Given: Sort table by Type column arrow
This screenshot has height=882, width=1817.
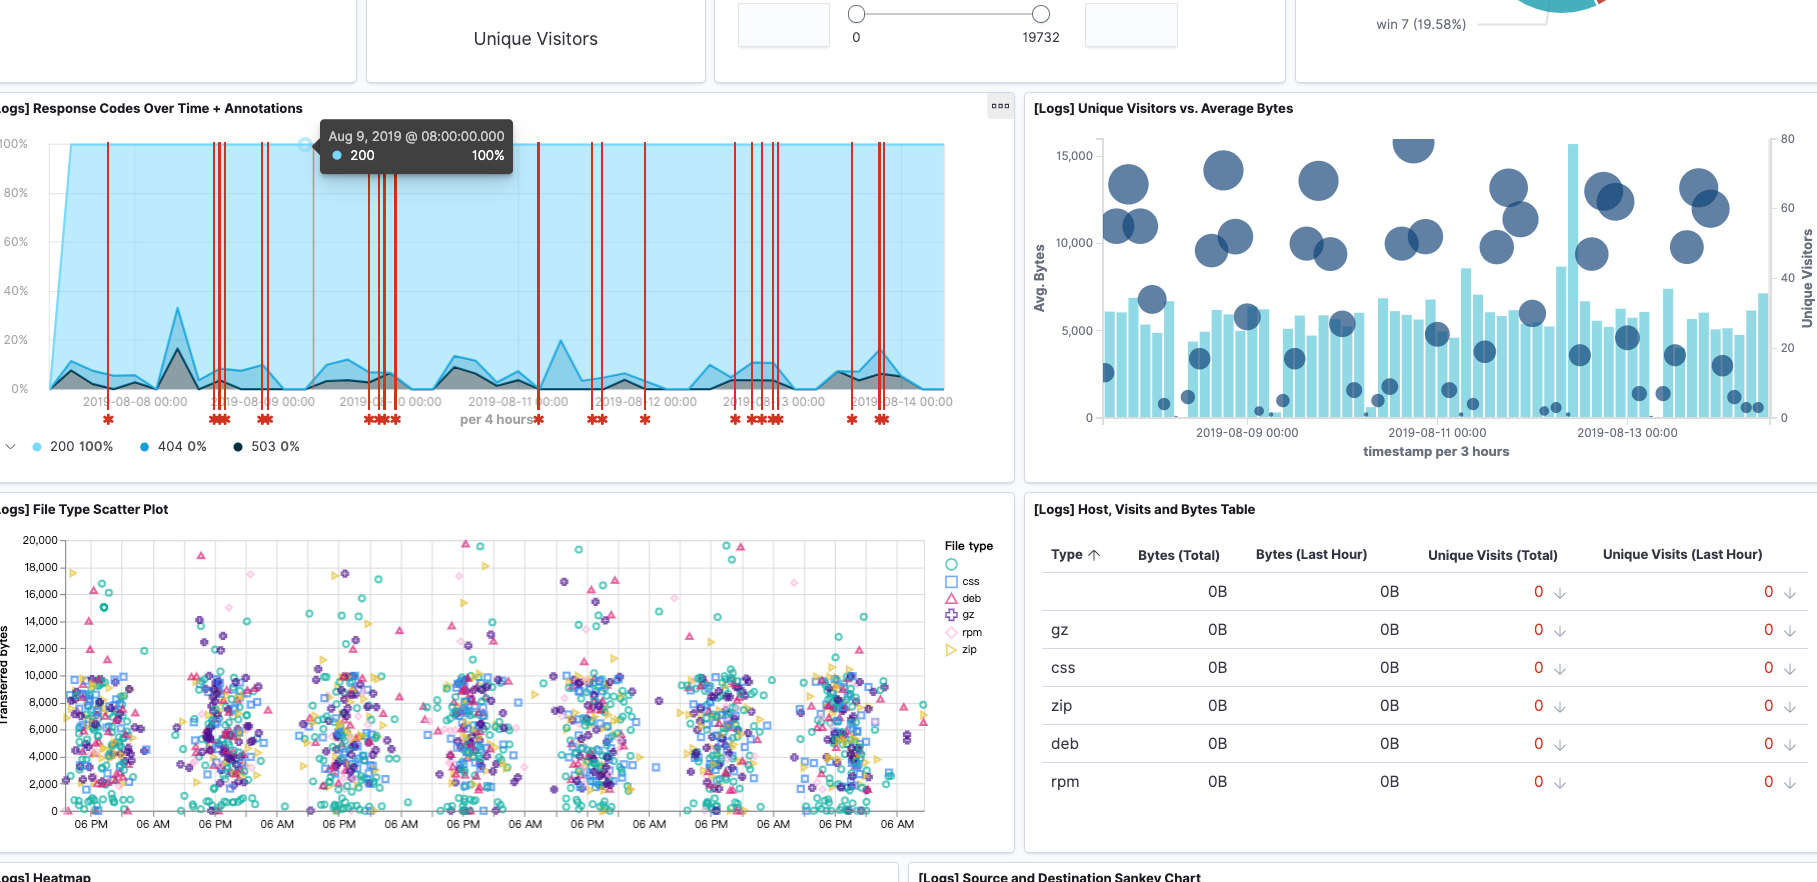Looking at the screenshot, I should point(1094,555).
